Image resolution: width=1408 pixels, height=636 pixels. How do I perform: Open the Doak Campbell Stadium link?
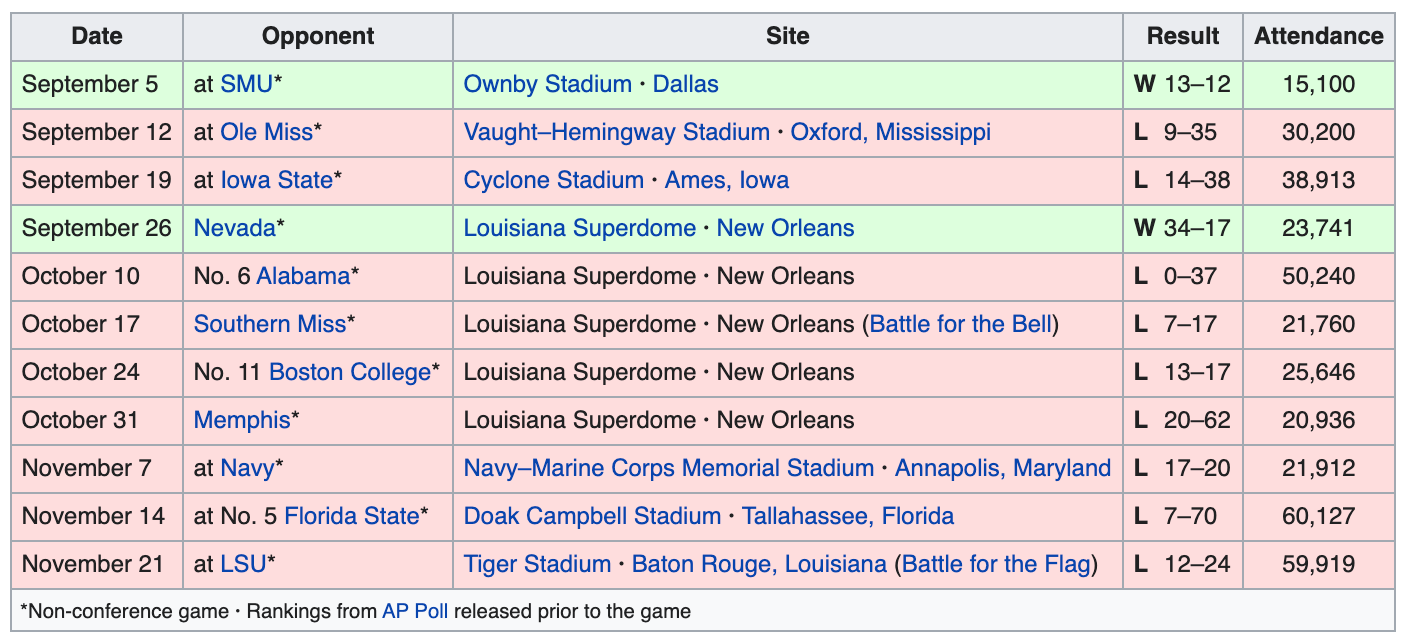click(x=592, y=516)
